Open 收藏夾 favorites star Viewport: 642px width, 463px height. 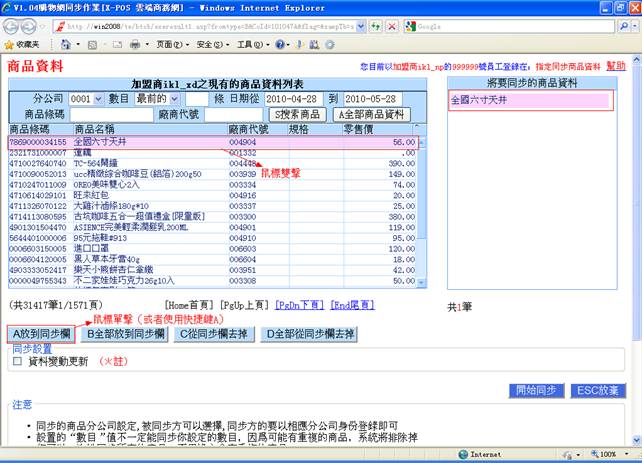(22, 45)
